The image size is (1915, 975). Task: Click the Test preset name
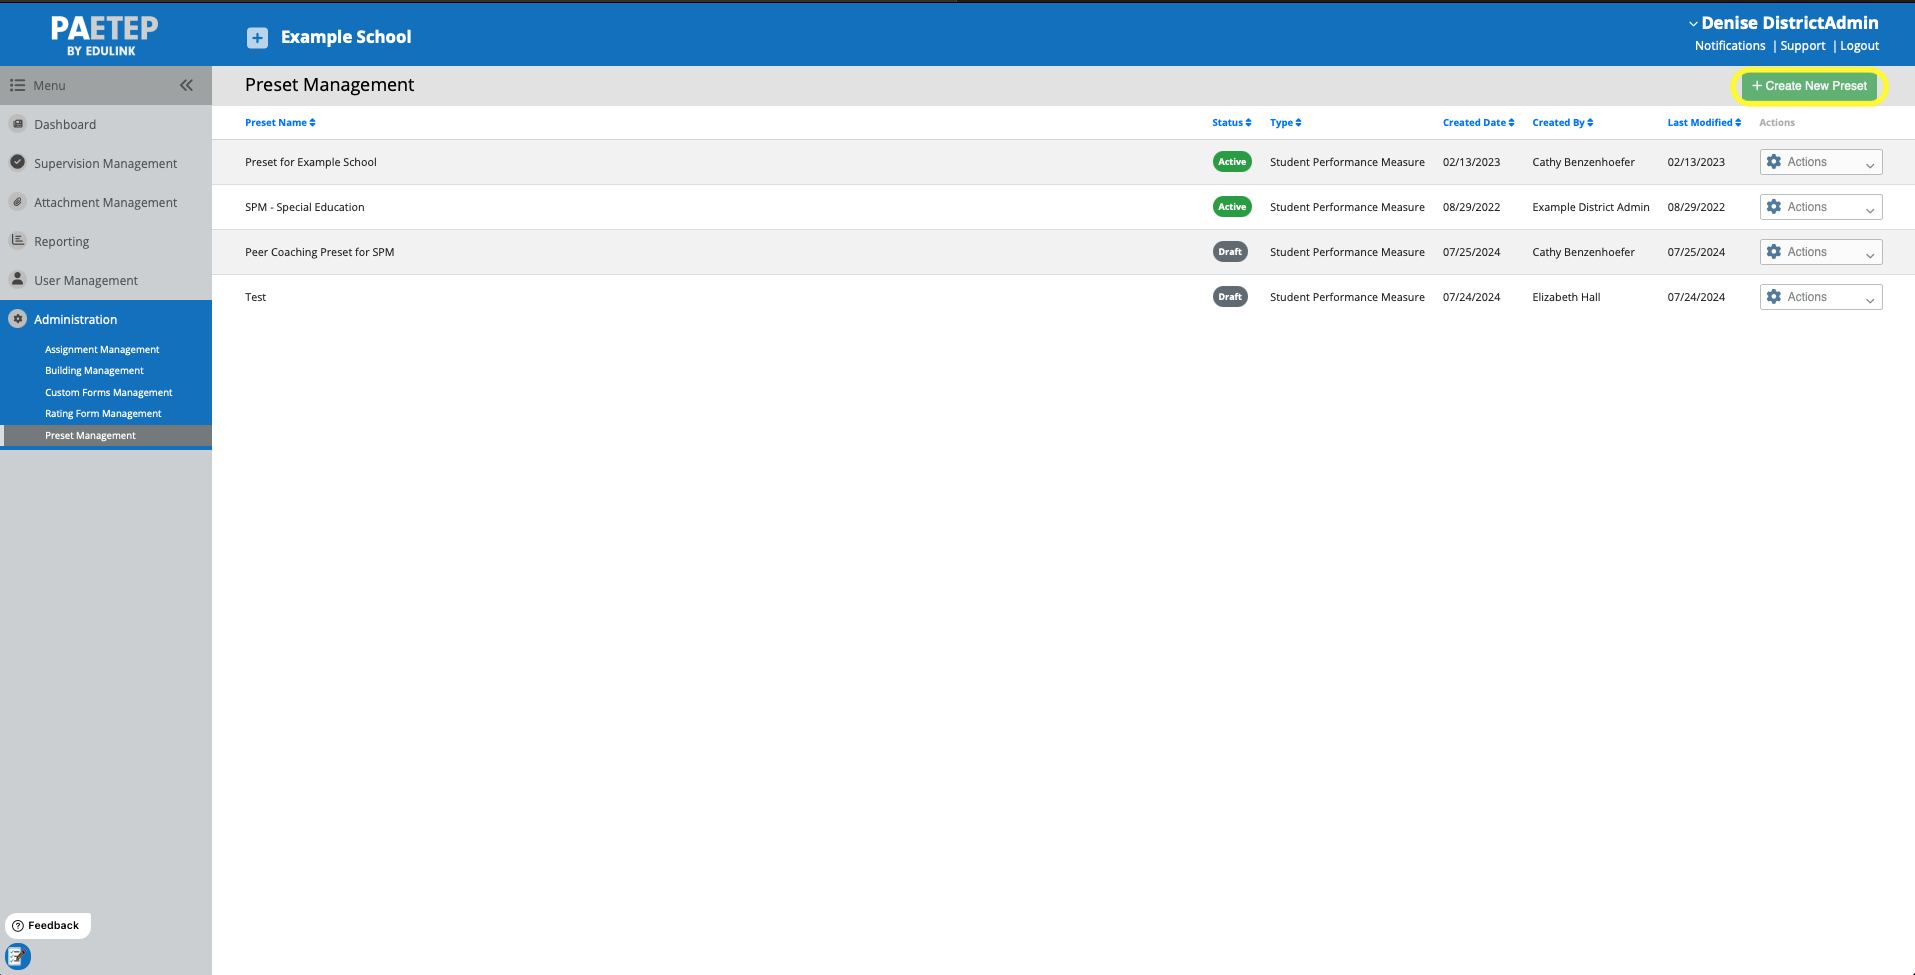[x=256, y=297]
